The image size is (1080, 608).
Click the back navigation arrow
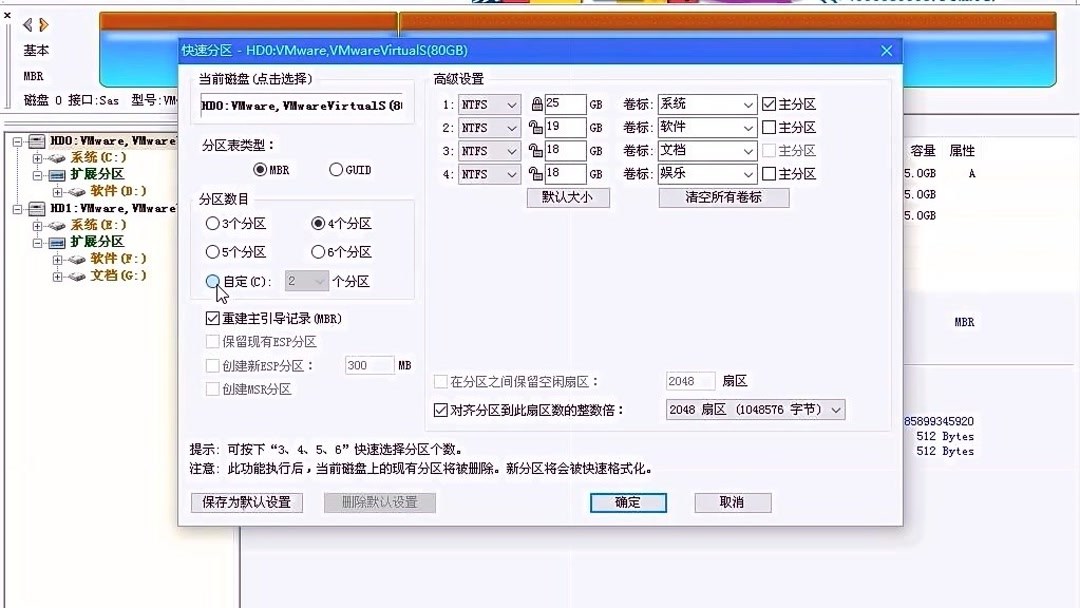coord(27,25)
